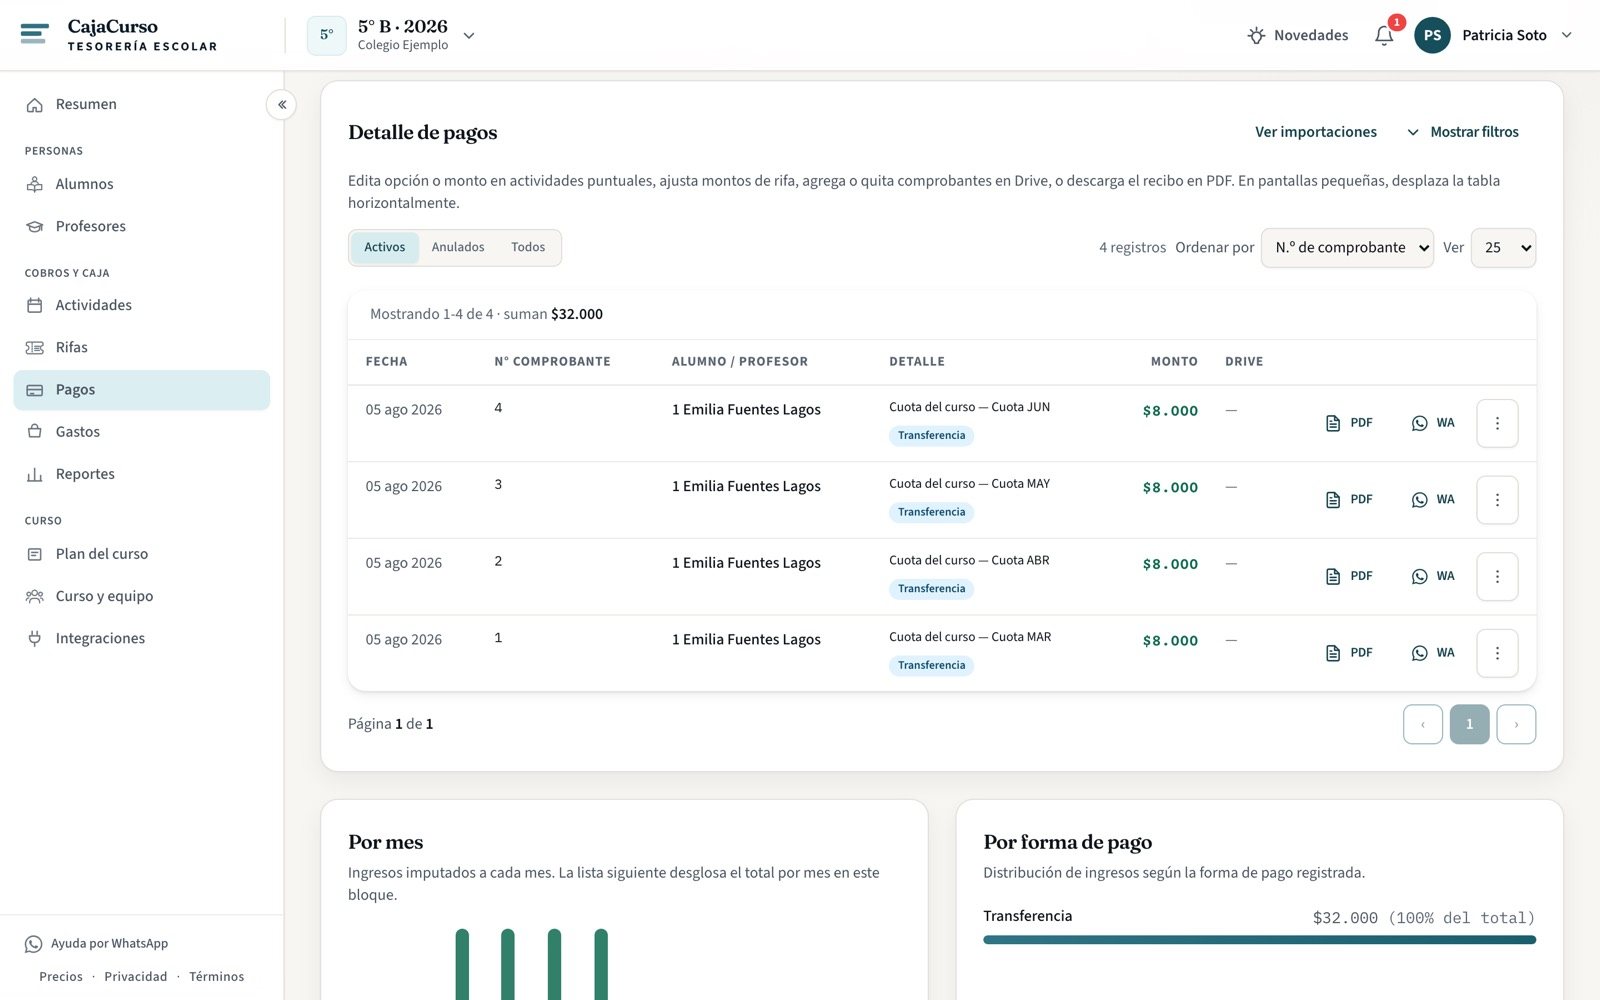The width and height of the screenshot is (1600, 1000).
Task: Send Cuota ABR receipt via WA
Action: coord(1433,576)
